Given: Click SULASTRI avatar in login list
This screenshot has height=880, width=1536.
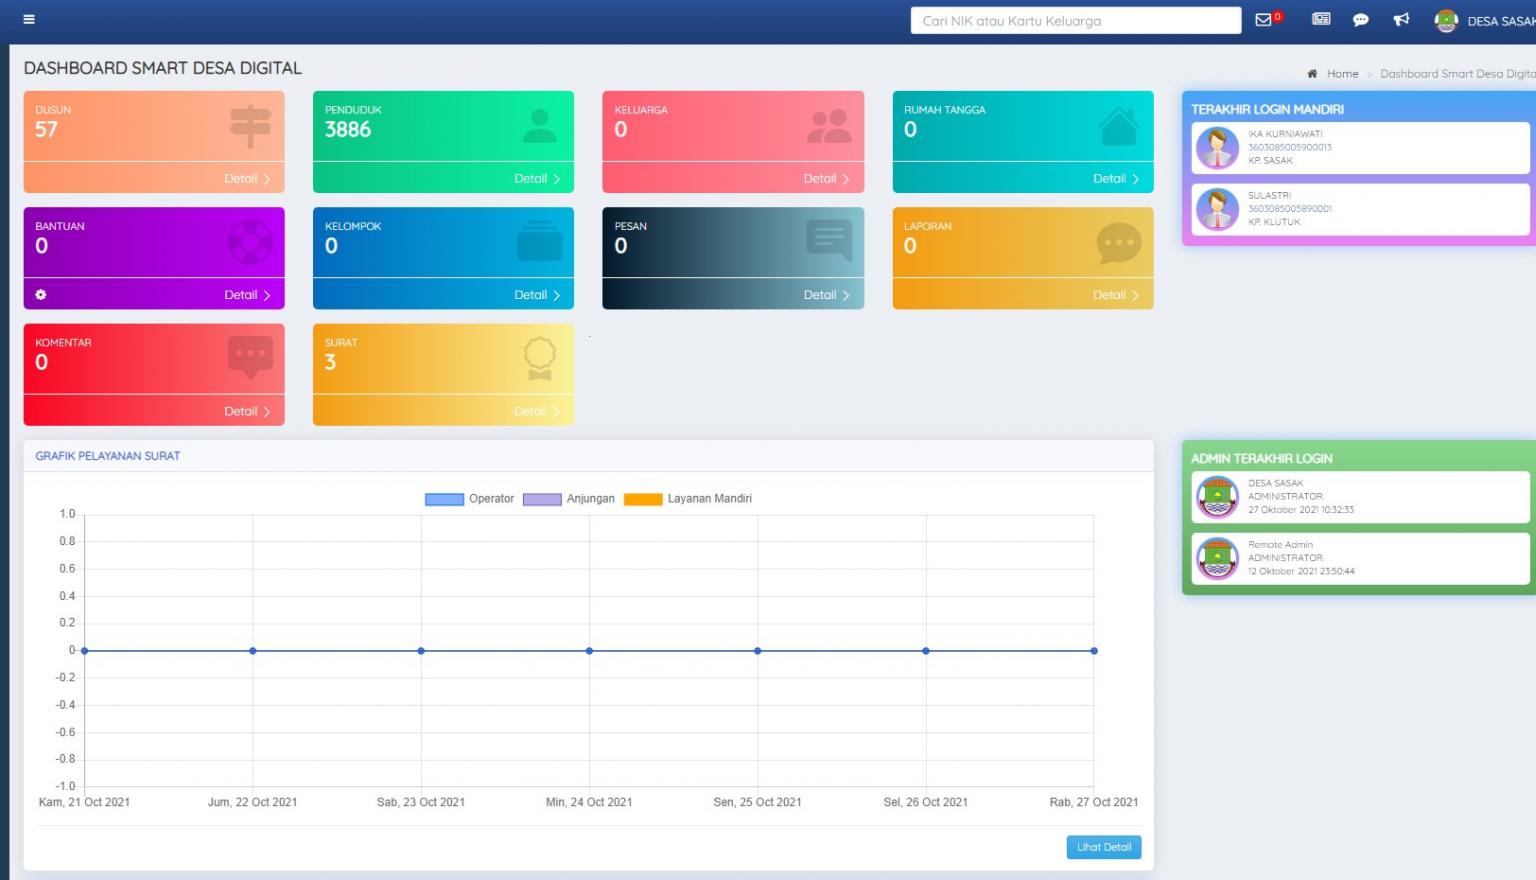Looking at the screenshot, I should click(1217, 209).
